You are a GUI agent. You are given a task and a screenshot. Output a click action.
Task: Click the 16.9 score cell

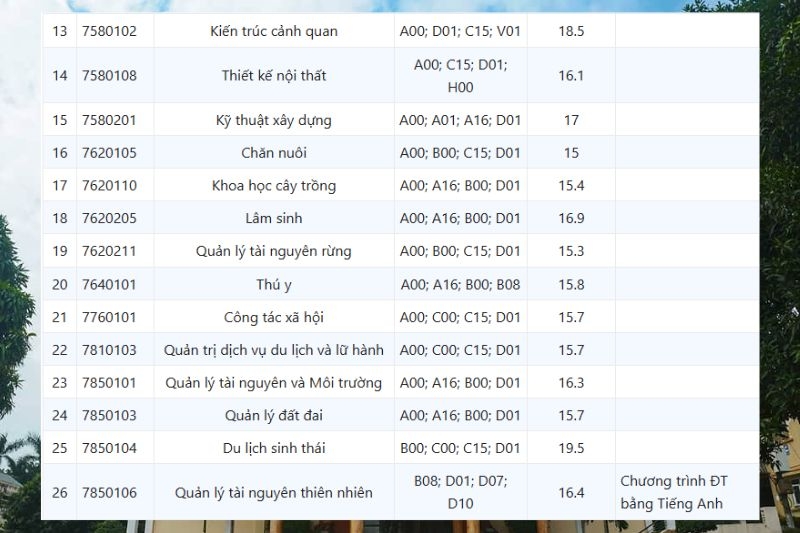pos(571,218)
